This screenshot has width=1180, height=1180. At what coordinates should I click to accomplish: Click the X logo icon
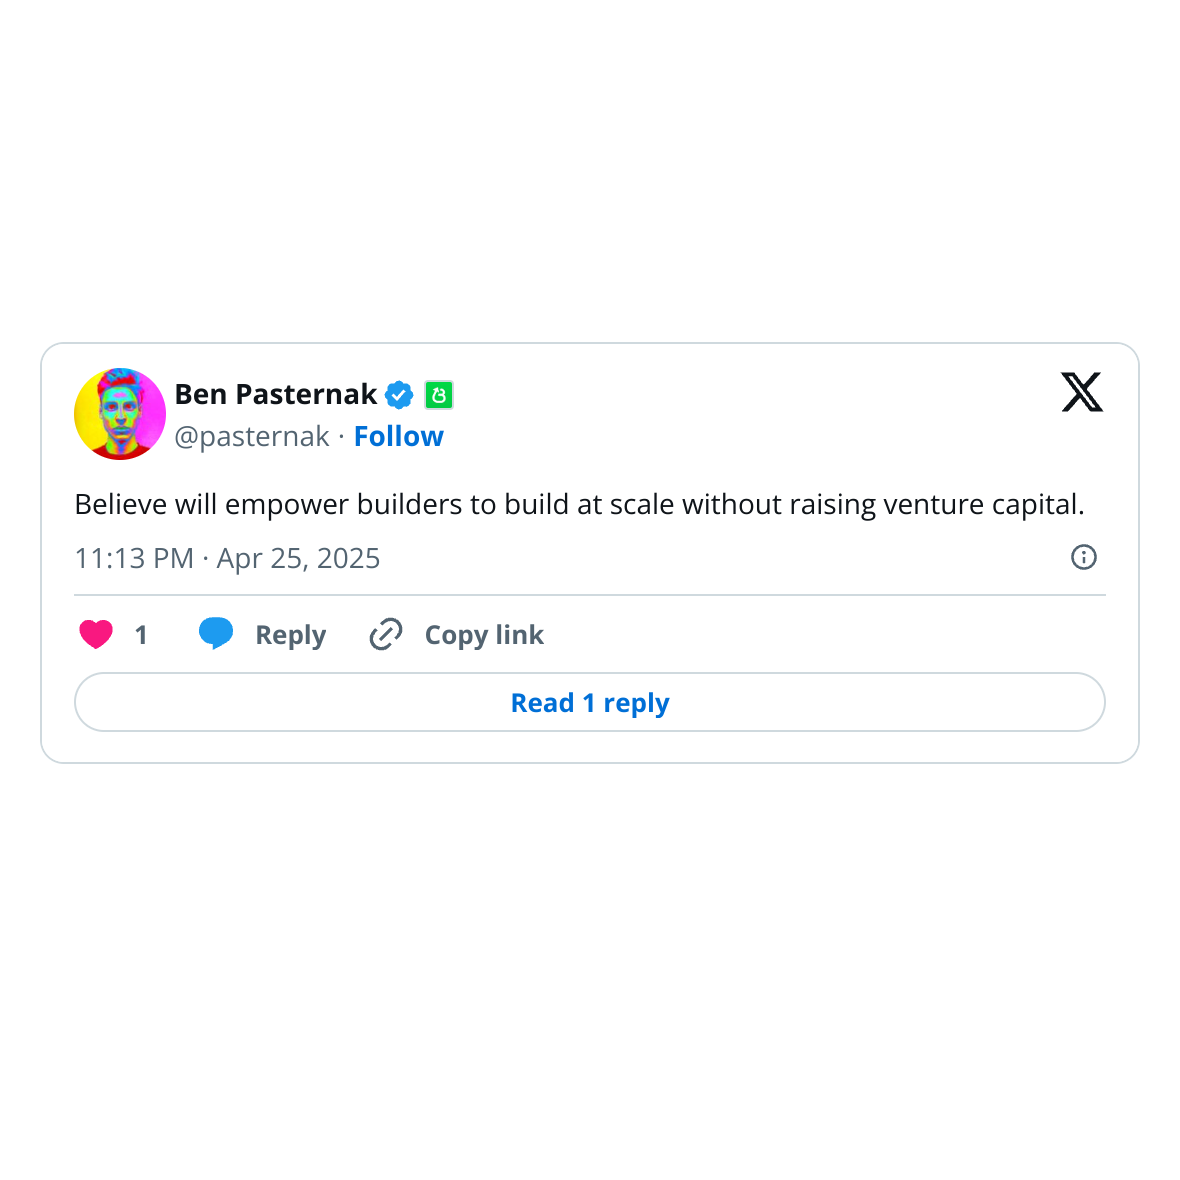point(1081,392)
